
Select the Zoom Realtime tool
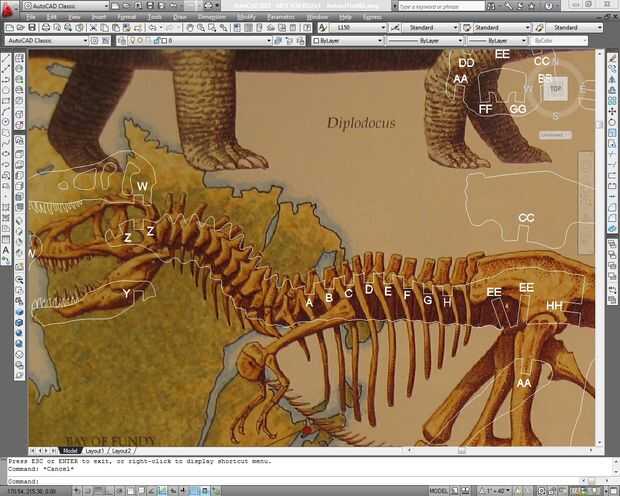[201, 28]
